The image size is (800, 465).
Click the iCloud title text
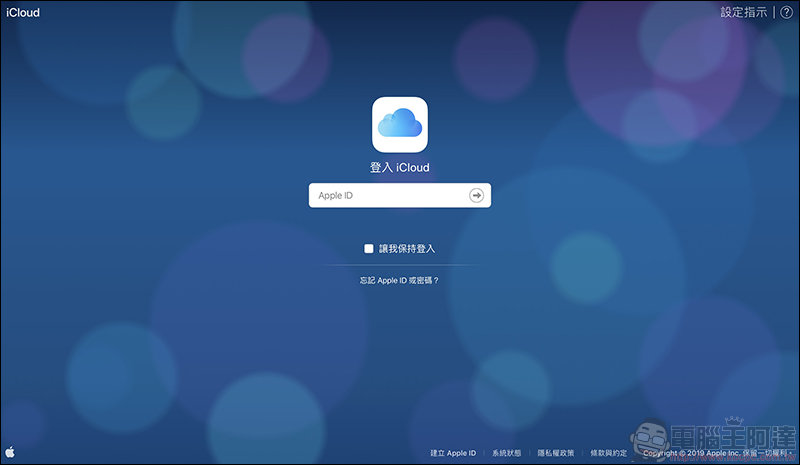(23, 12)
